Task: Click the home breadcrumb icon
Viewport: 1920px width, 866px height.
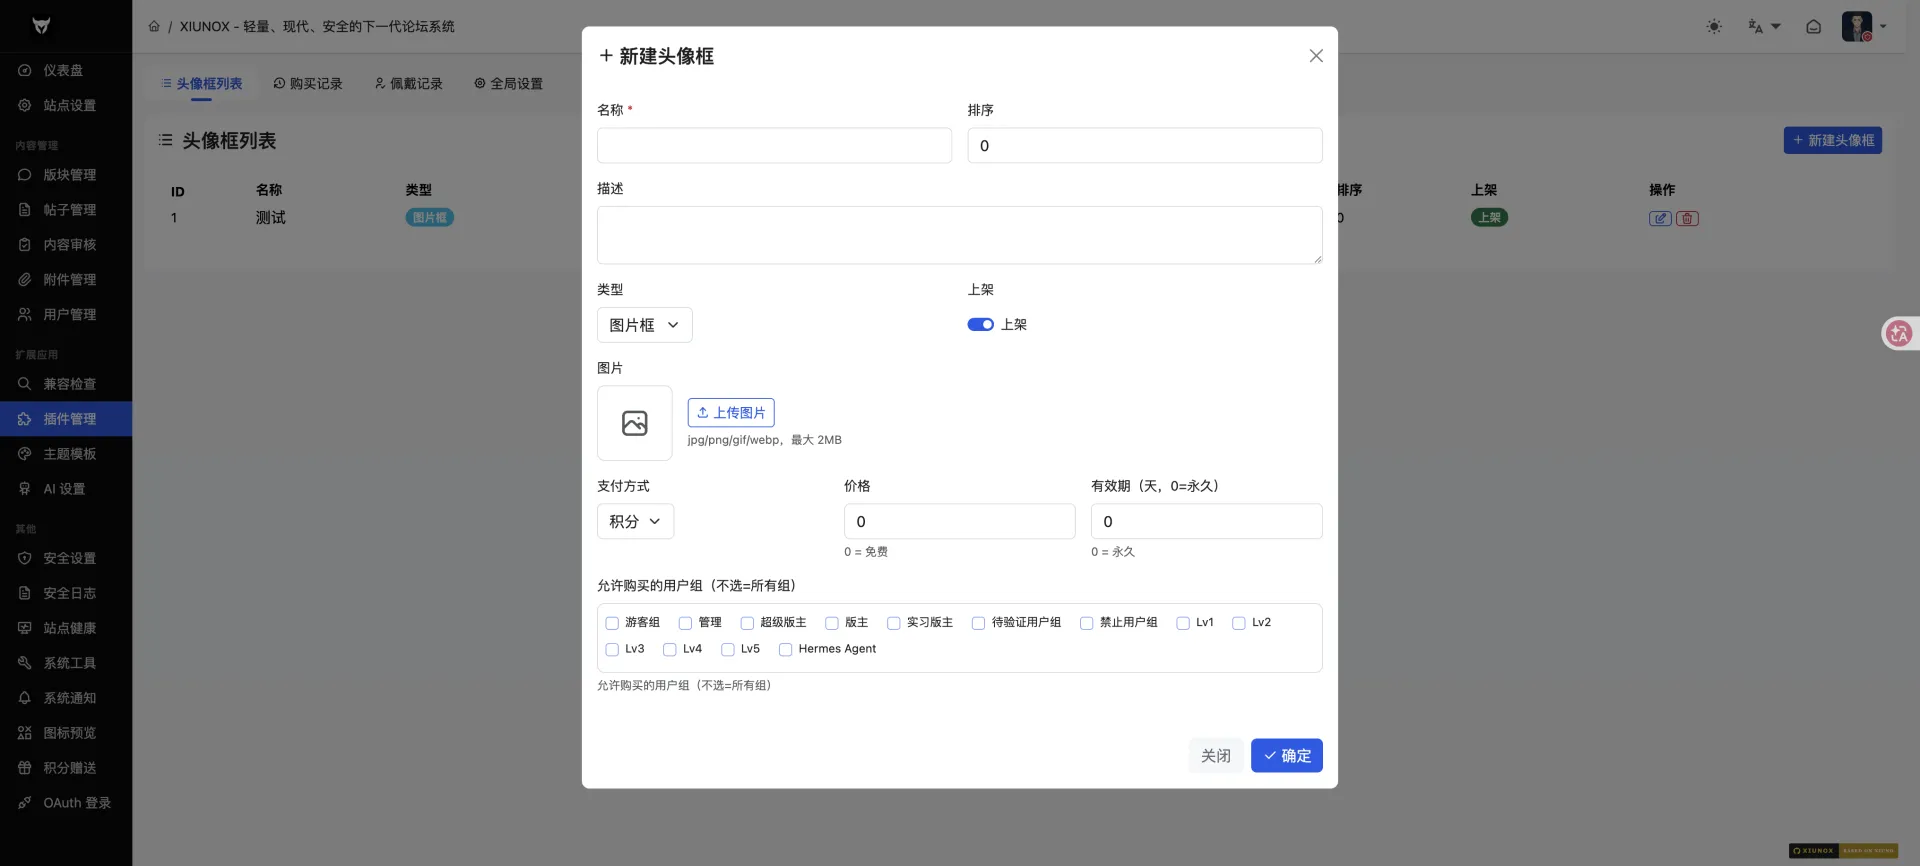Action: pyautogui.click(x=154, y=27)
